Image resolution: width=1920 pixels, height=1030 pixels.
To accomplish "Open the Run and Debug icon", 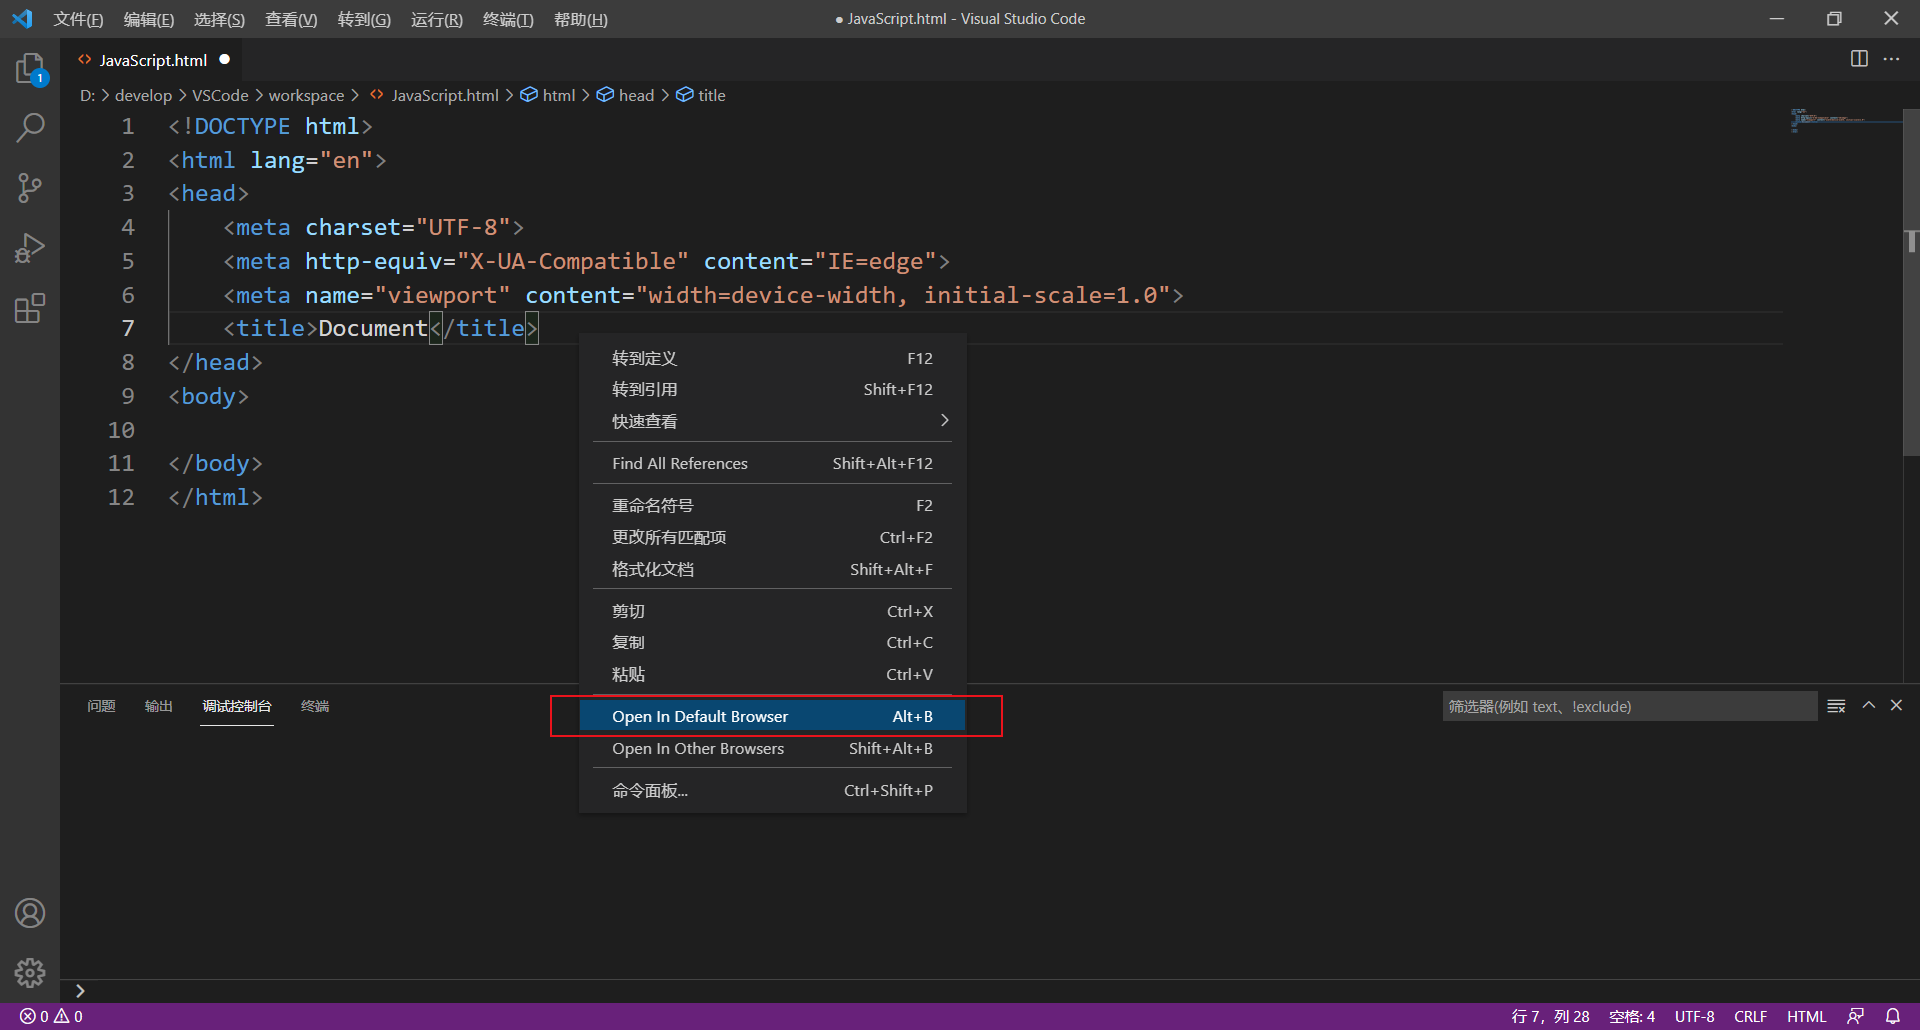I will [30, 248].
